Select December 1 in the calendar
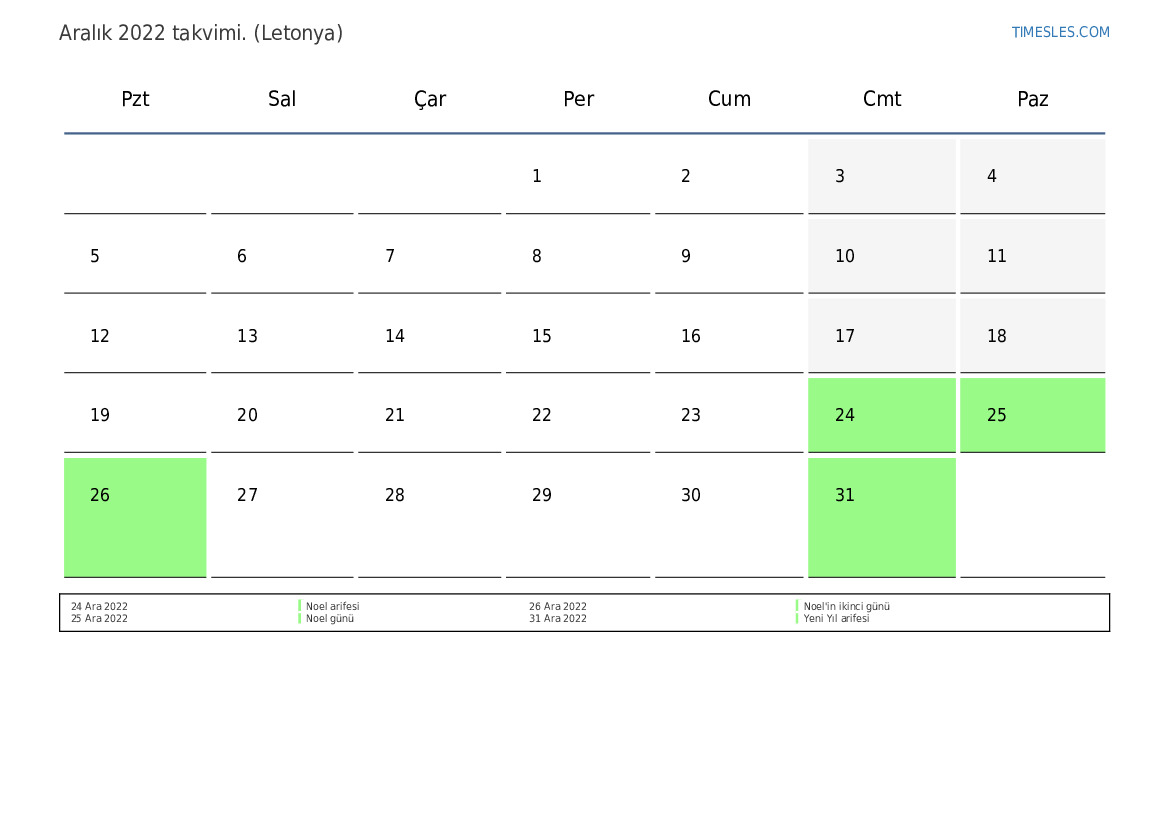The image size is (1169, 827). pyautogui.click(x=537, y=177)
